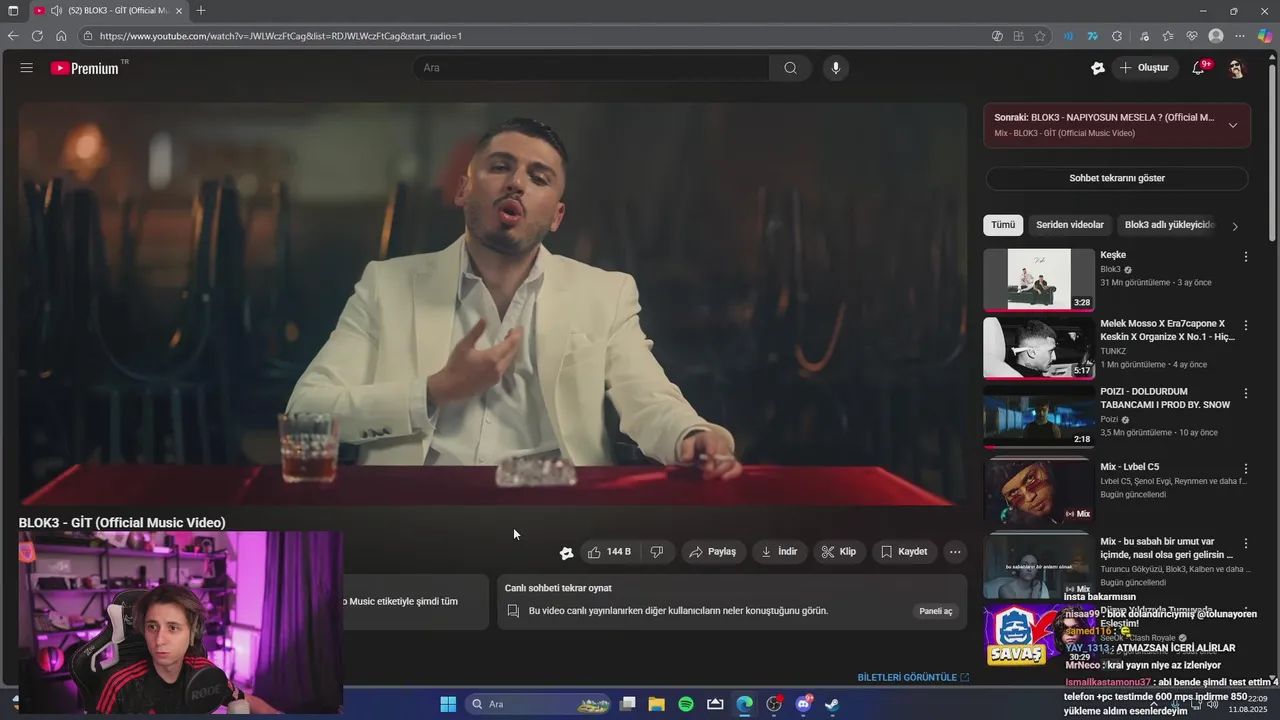Image resolution: width=1280 pixels, height=720 pixels.
Task: Open the BLOK3 - GİT browser tab
Action: [108, 11]
